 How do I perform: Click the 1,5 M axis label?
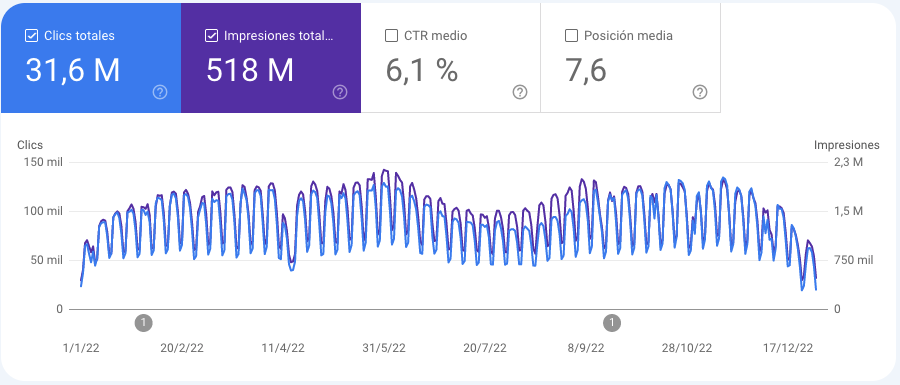pyautogui.click(x=848, y=212)
